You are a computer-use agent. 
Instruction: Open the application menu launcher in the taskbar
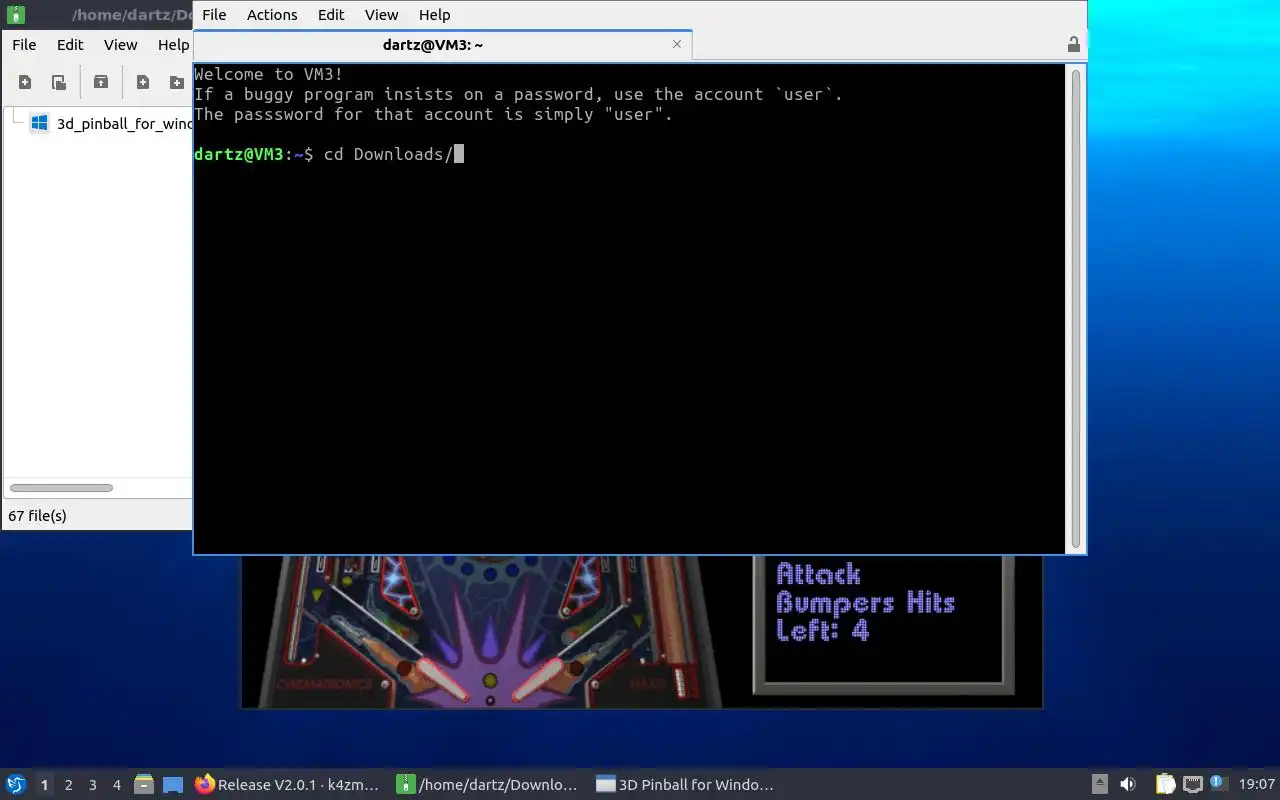pos(16,785)
